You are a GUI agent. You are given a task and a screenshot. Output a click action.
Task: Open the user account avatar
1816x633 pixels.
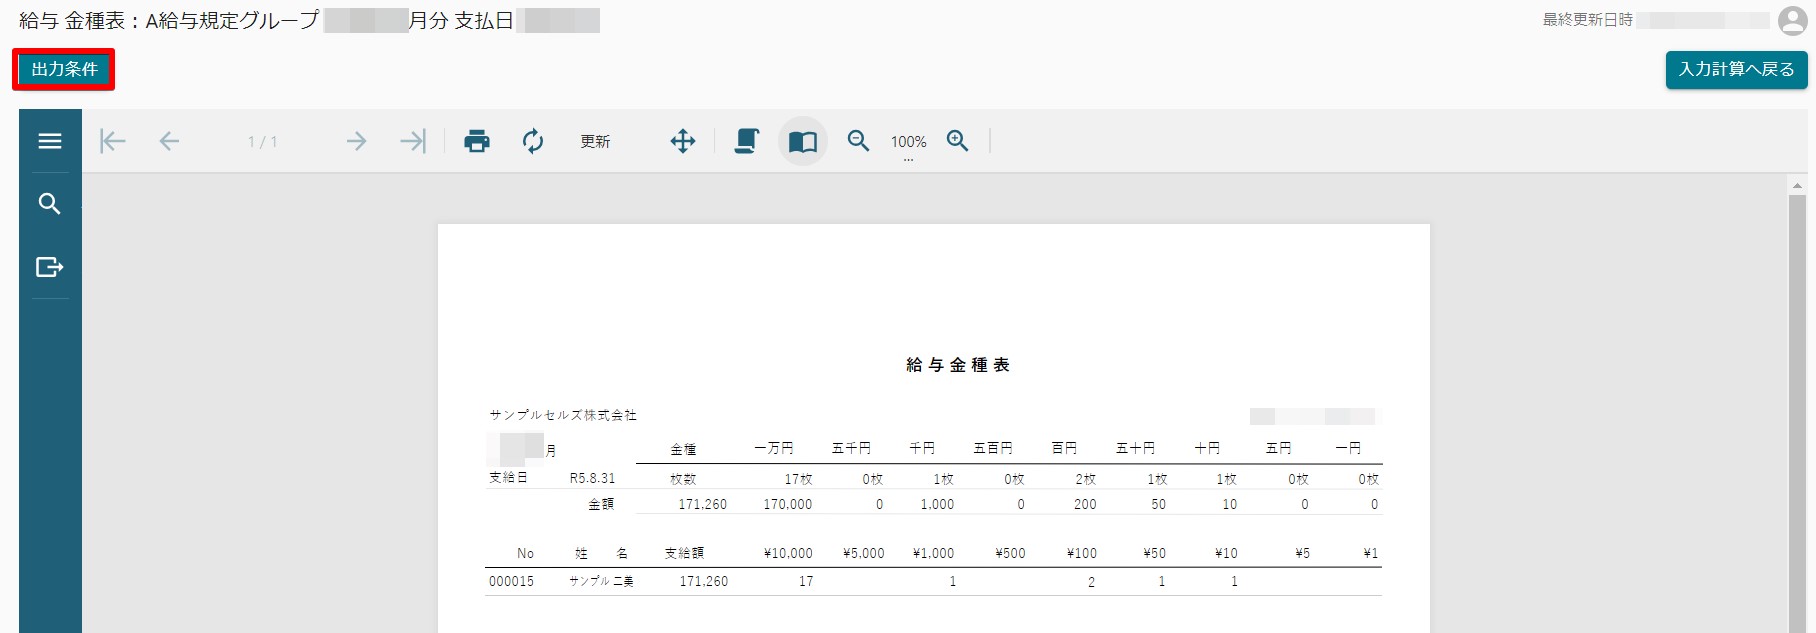(x=1792, y=21)
